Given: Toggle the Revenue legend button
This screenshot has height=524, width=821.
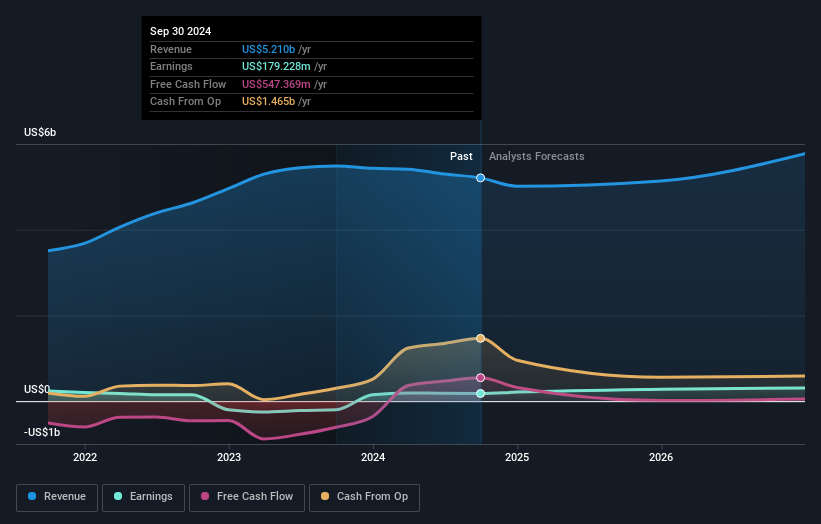Looking at the screenshot, I should [57, 497].
